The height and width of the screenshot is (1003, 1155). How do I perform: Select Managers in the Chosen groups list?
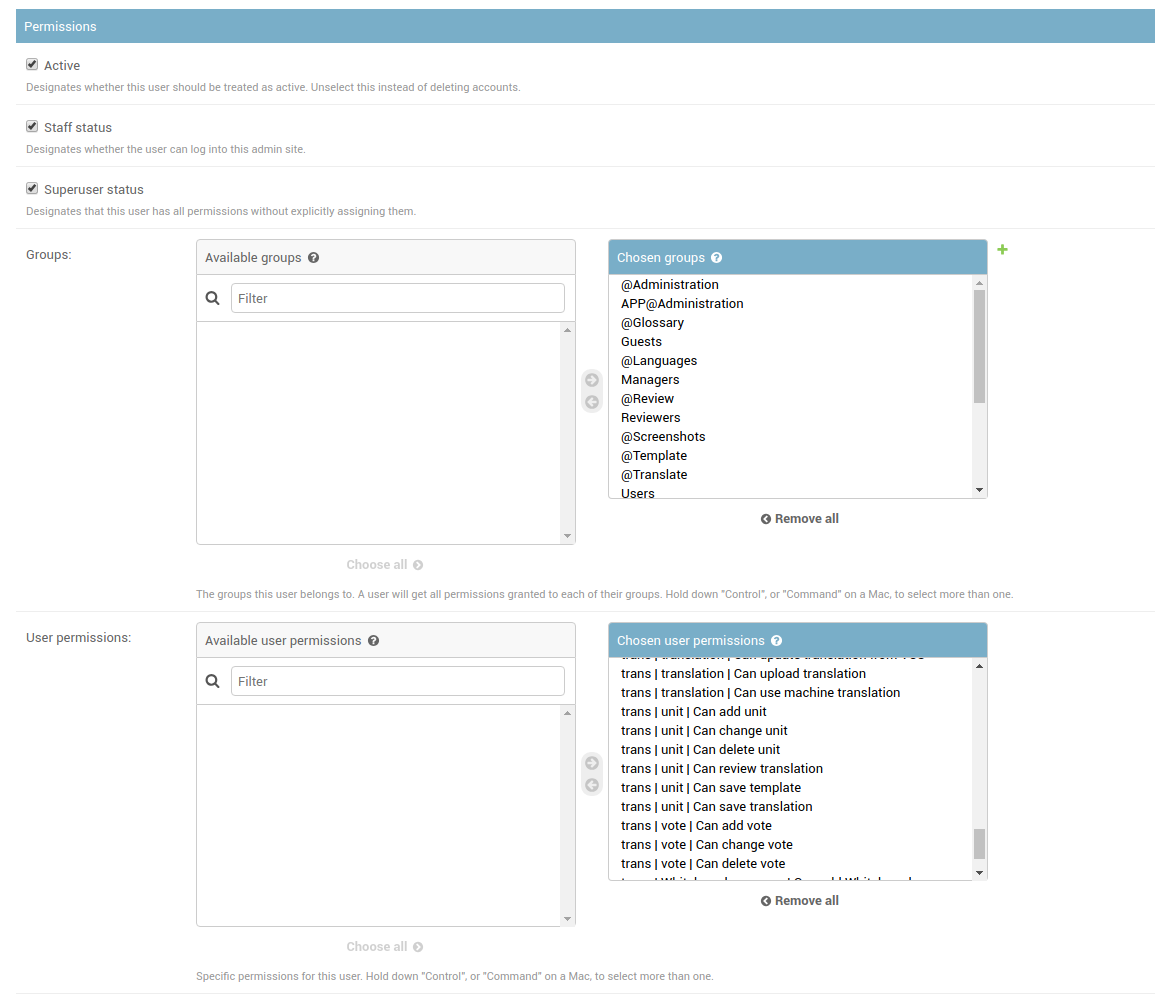pyautogui.click(x=650, y=379)
